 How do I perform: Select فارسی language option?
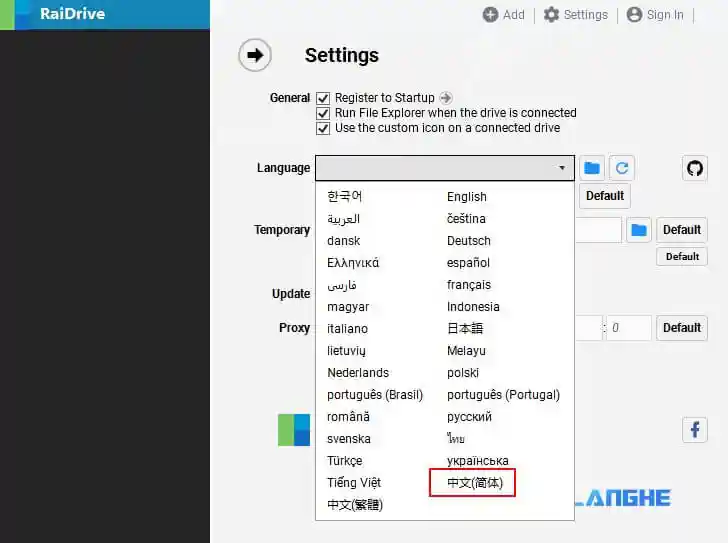click(x=341, y=285)
